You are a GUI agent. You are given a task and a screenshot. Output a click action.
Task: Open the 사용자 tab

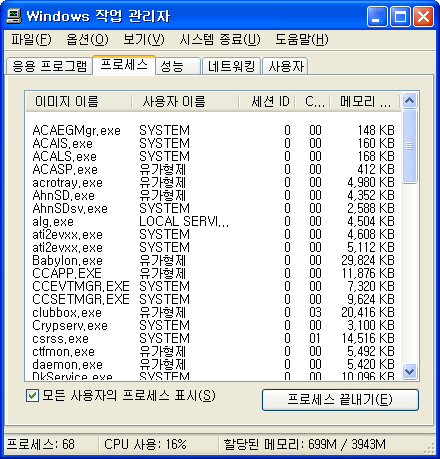coord(285,66)
